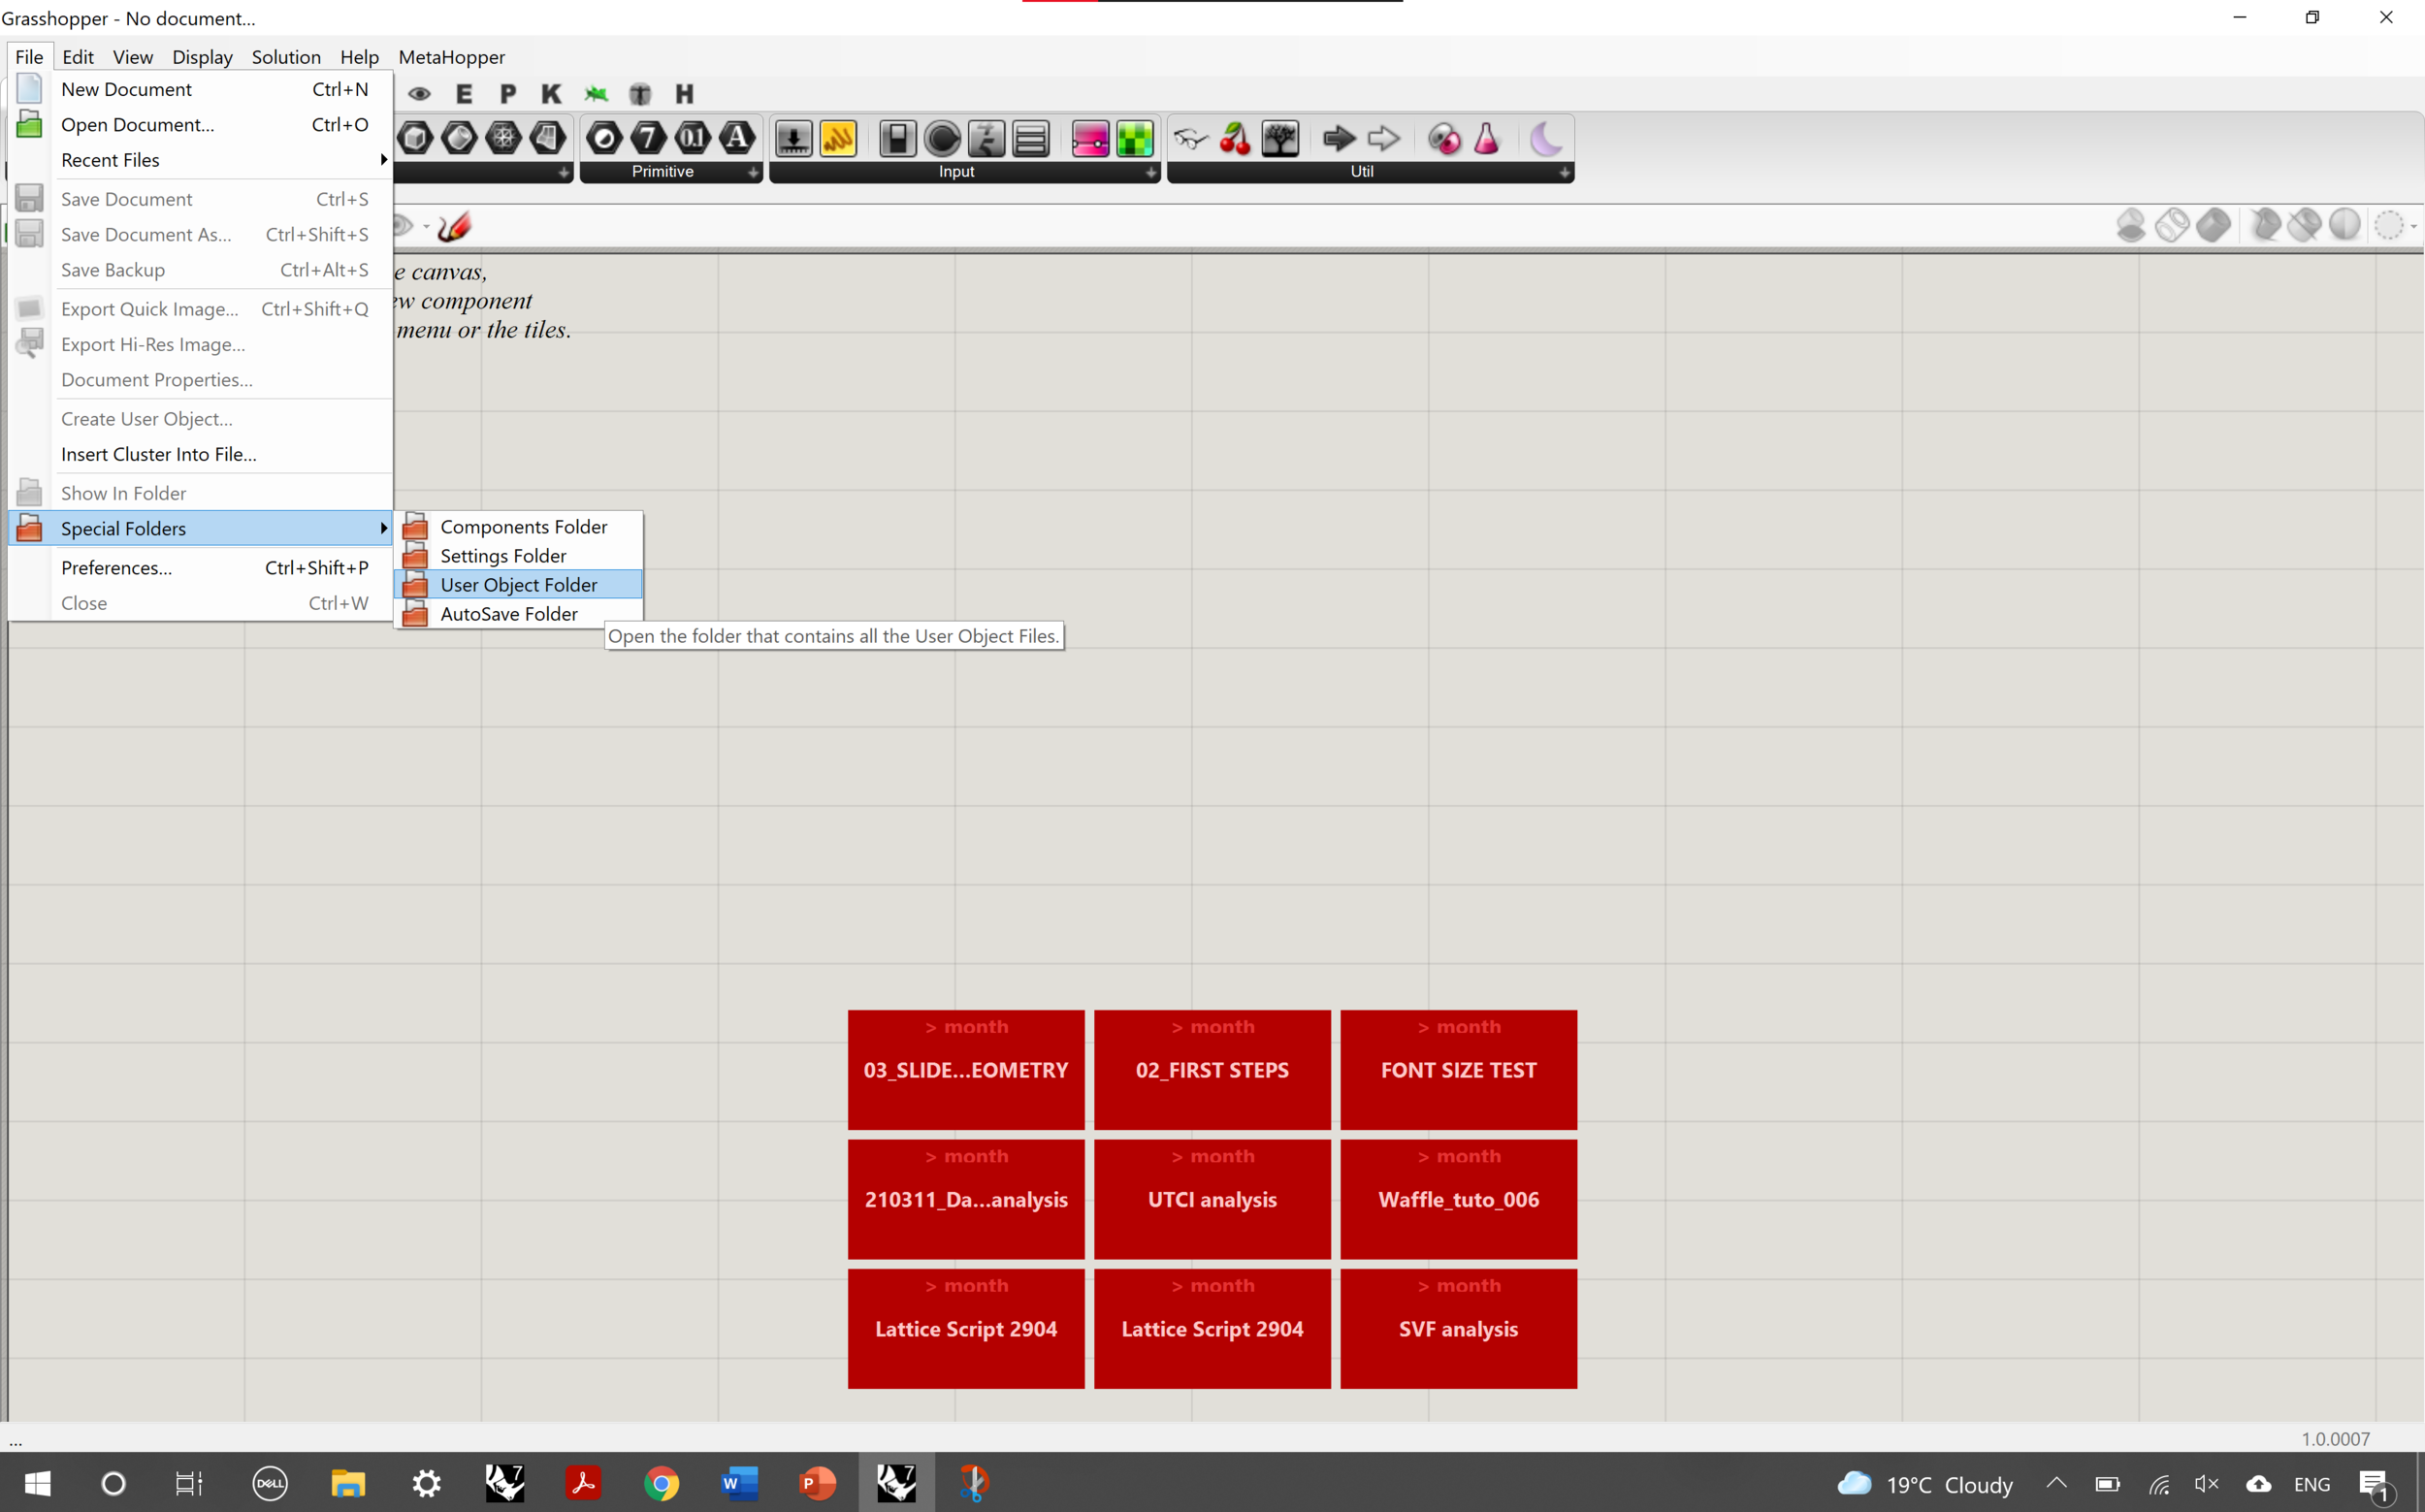Pick the green checkered swatch icon
The height and width of the screenshot is (1512, 2425).
(1134, 138)
